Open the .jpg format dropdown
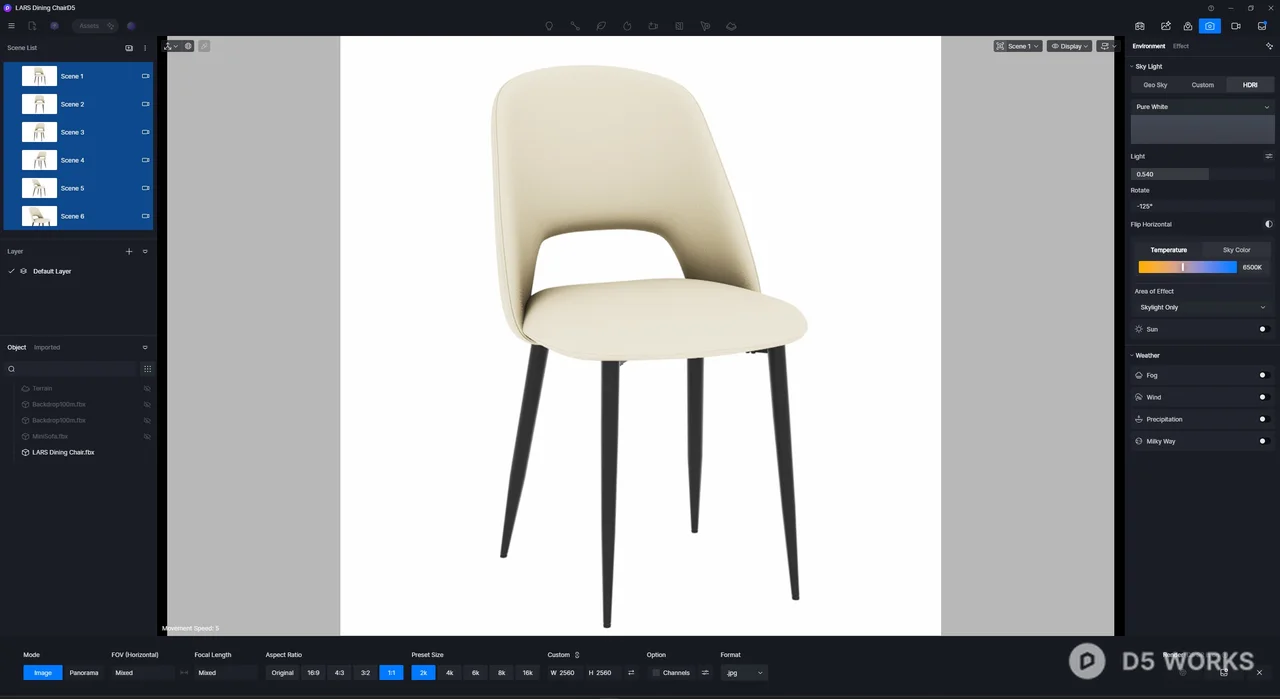The width and height of the screenshot is (1280, 699). tap(744, 673)
